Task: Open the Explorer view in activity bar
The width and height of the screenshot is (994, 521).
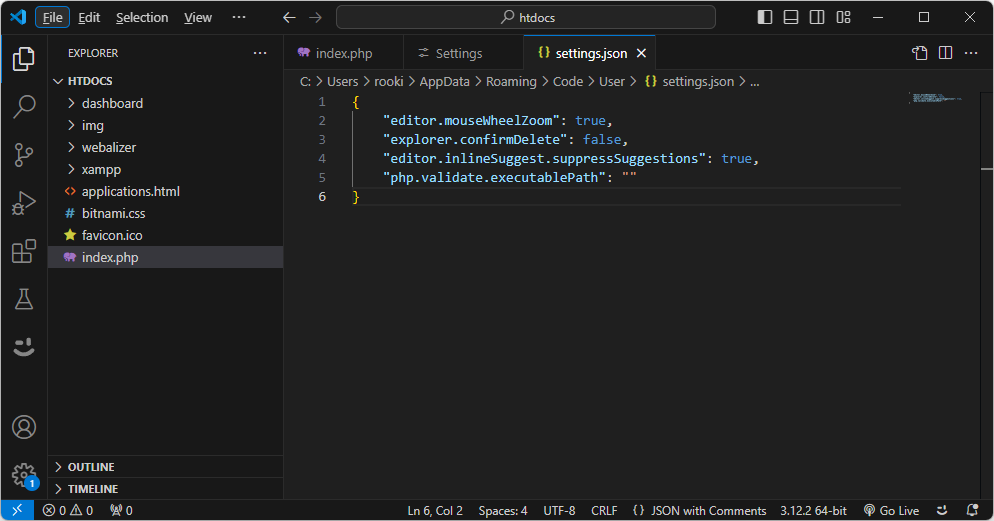Action: coord(23,59)
